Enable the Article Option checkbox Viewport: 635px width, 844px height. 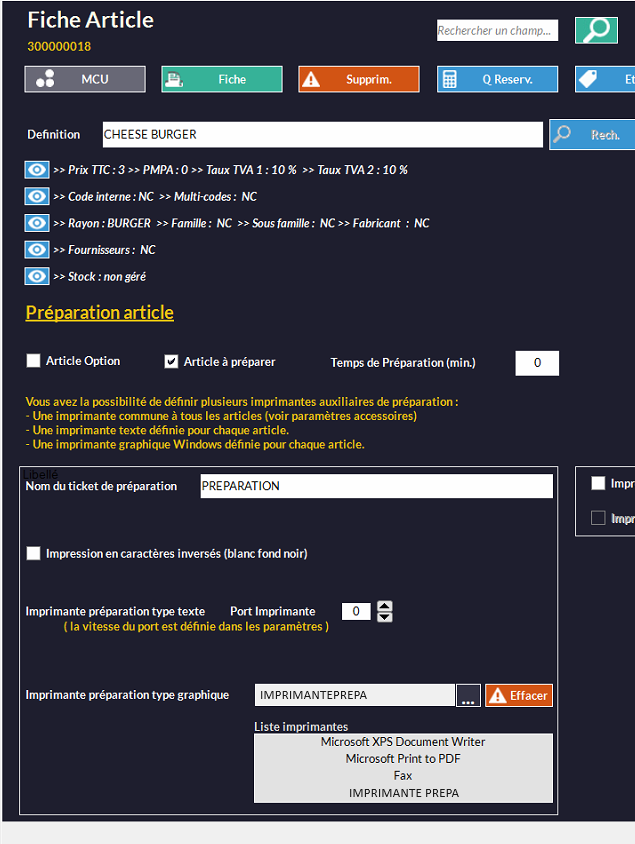34,361
